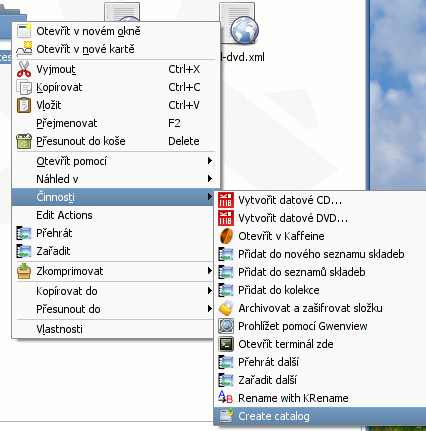Click icon beside Přidat do seznamů skladeb
This screenshot has width=426, height=431.
(226, 272)
